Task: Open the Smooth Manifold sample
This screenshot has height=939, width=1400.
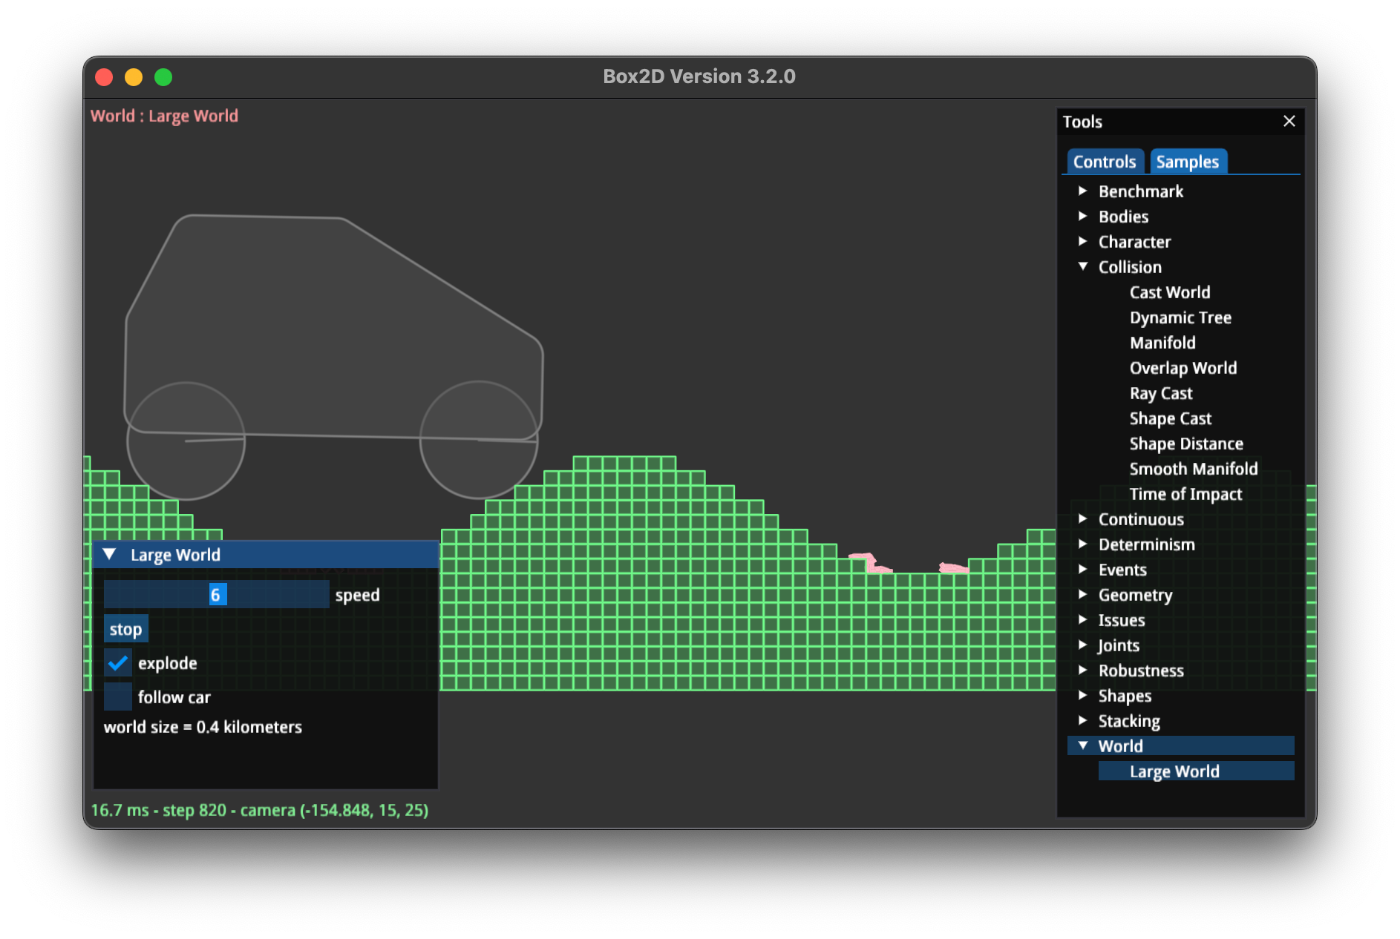Action: point(1193,469)
